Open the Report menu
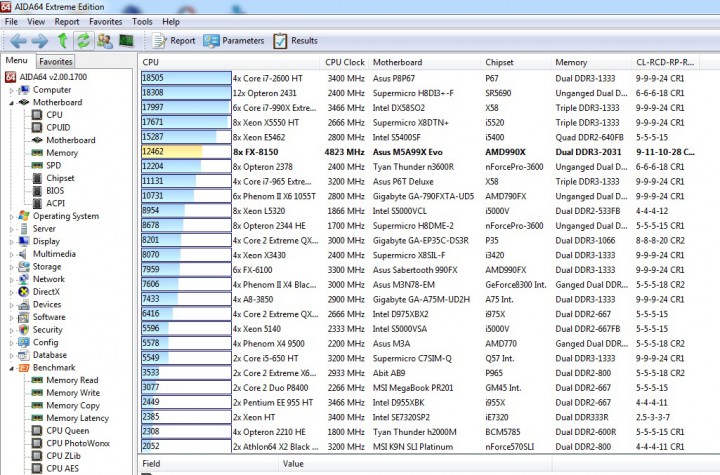The height and width of the screenshot is (475, 720). [x=67, y=22]
